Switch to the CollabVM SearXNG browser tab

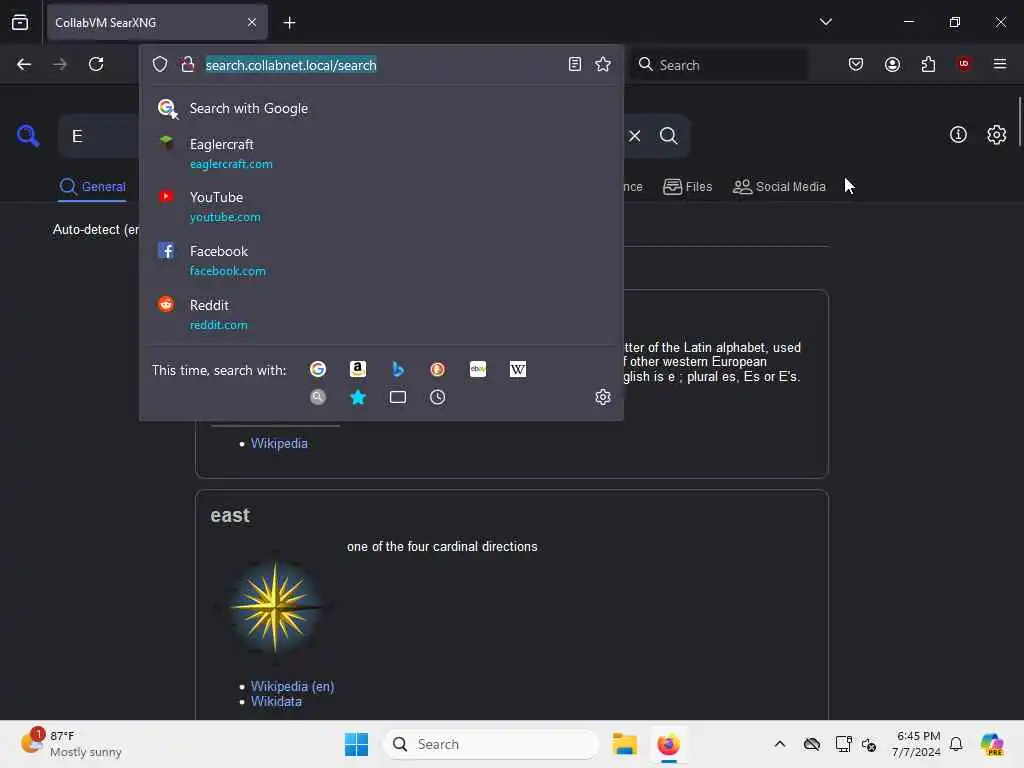[x=157, y=22]
